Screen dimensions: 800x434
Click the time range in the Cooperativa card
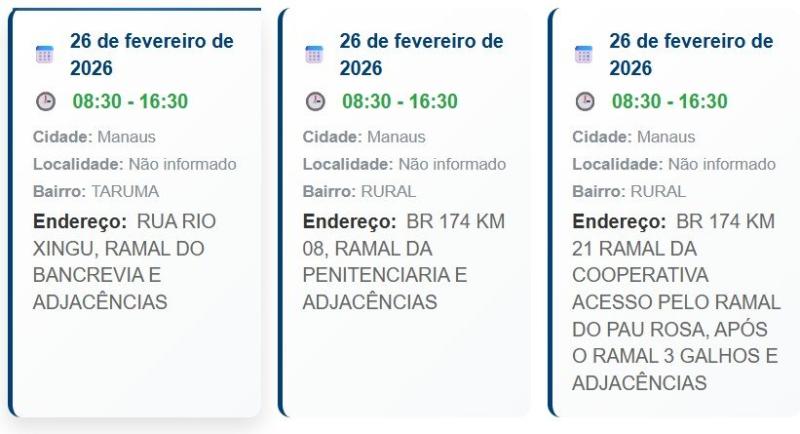[670, 101]
